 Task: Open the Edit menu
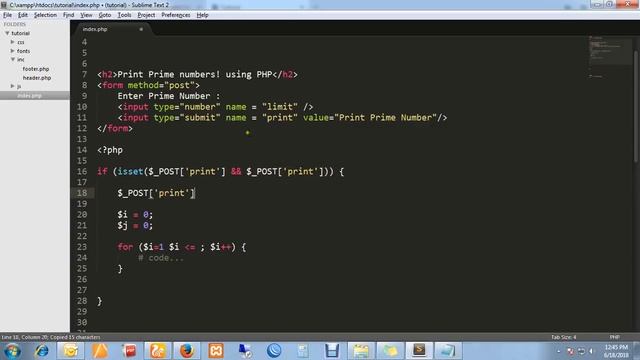(x=23, y=15)
